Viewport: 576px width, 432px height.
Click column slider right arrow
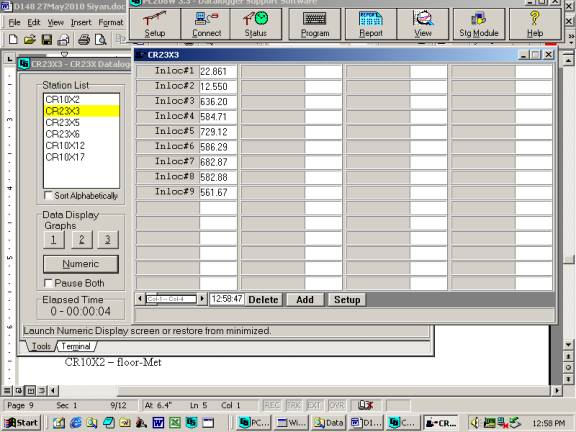(x=202, y=299)
